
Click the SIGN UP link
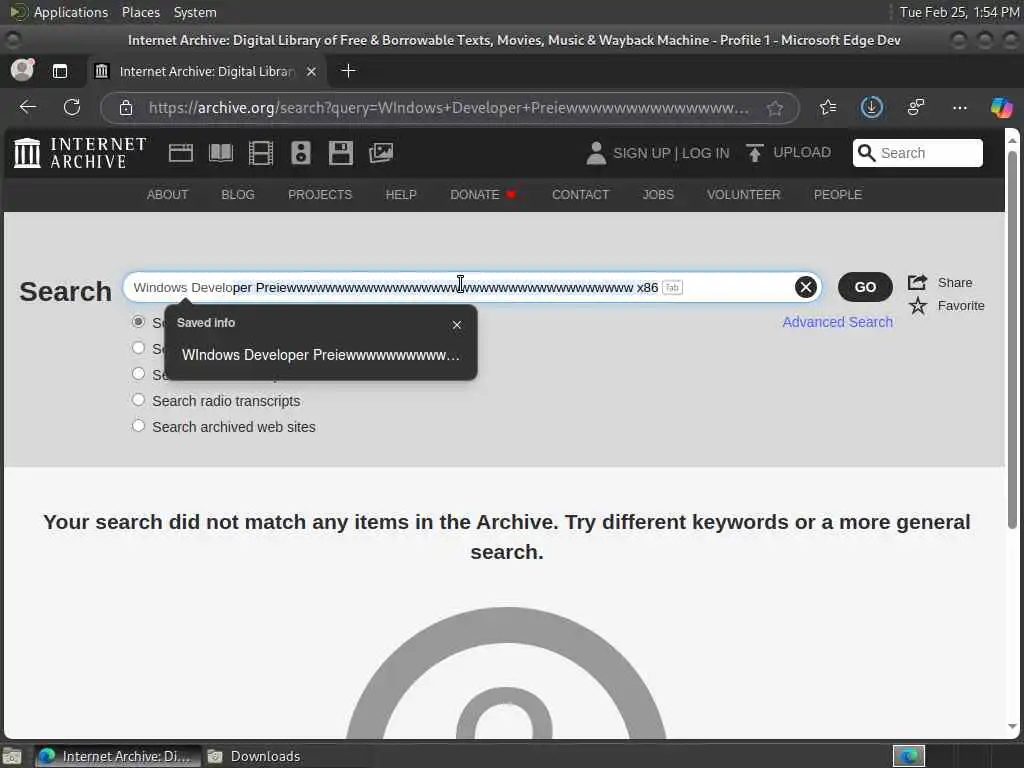[x=641, y=153]
